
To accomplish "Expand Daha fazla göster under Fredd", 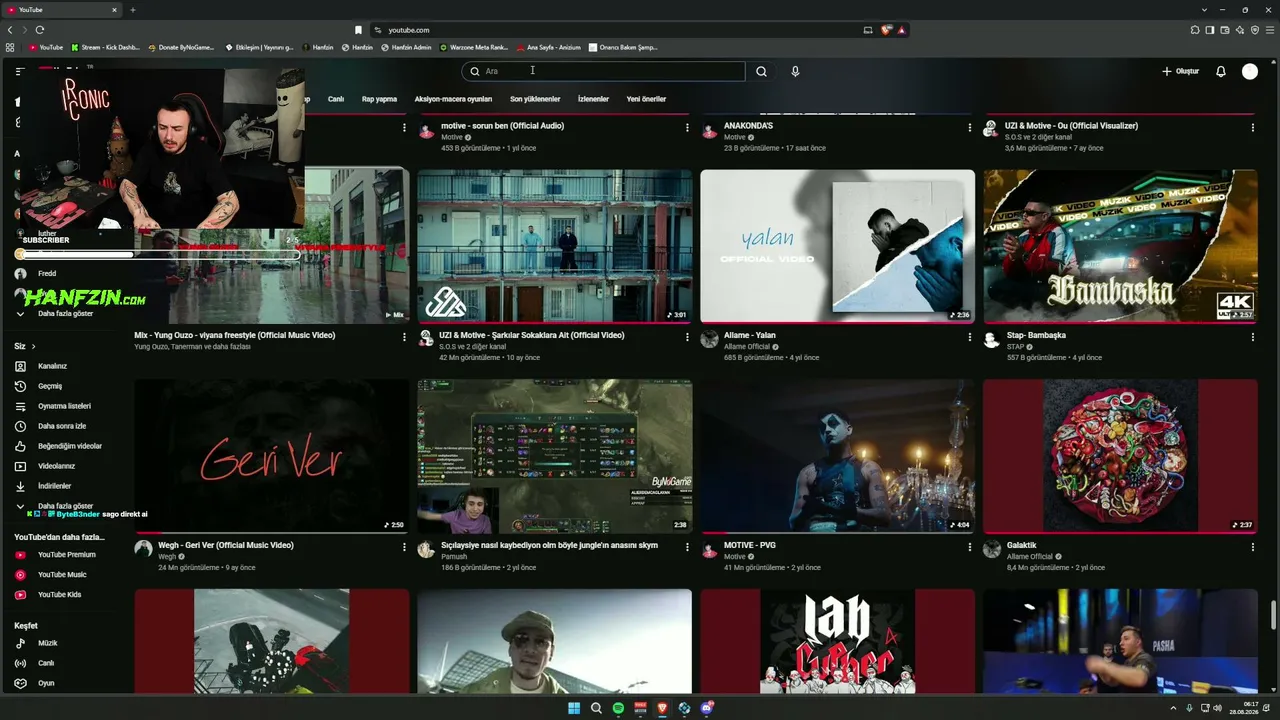I will point(66,313).
